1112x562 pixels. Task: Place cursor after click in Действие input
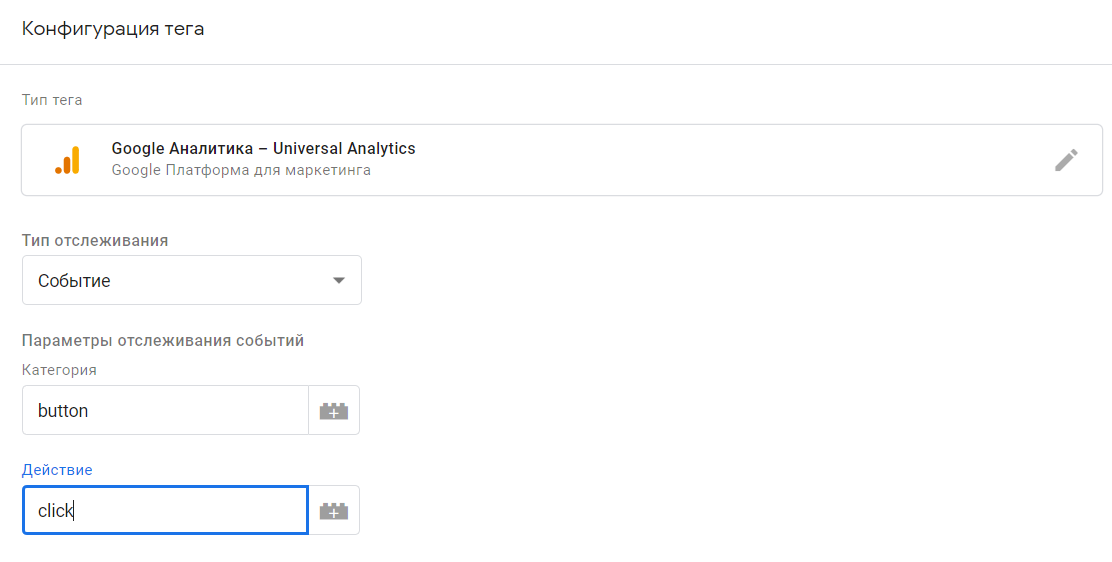(x=76, y=511)
